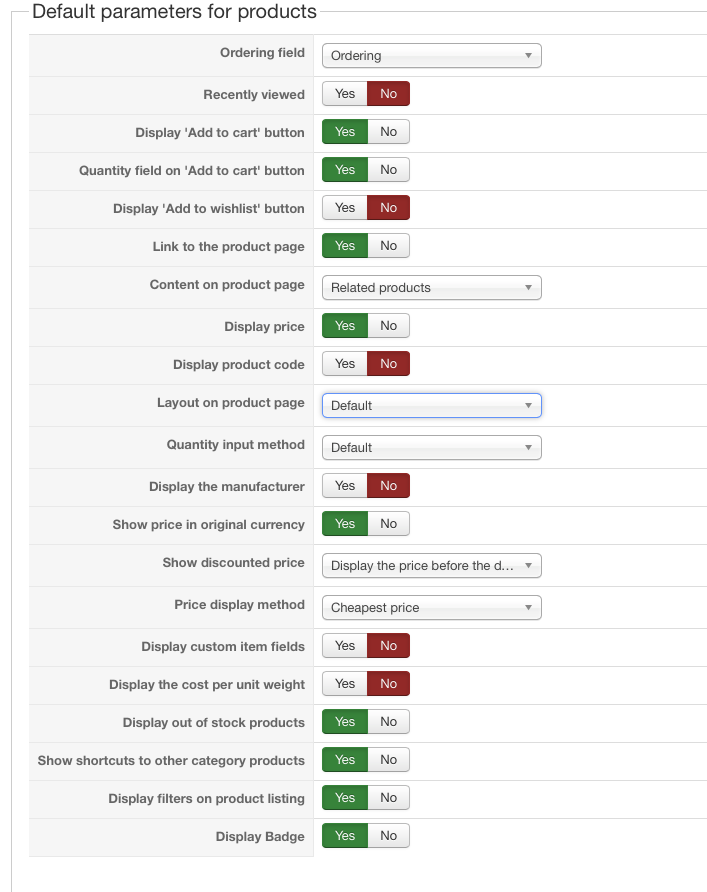Disable Show price in original currency

[389, 524]
